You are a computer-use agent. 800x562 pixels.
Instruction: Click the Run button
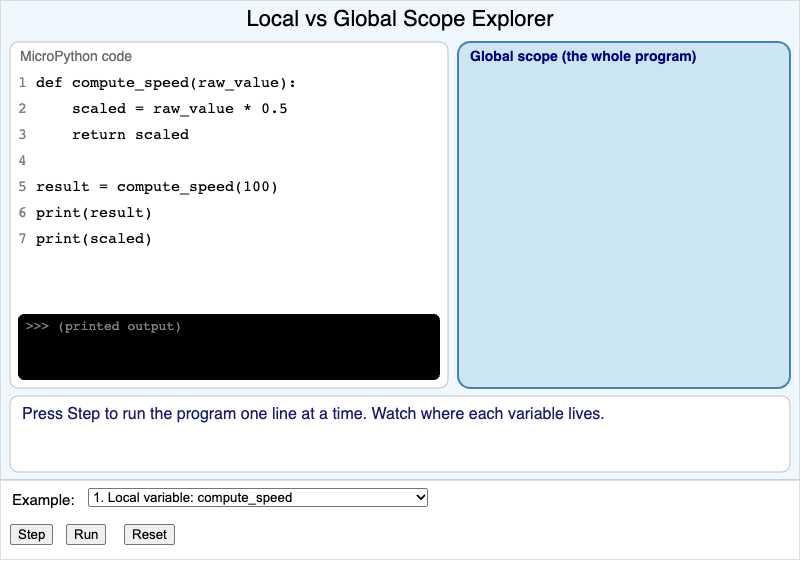(x=86, y=534)
